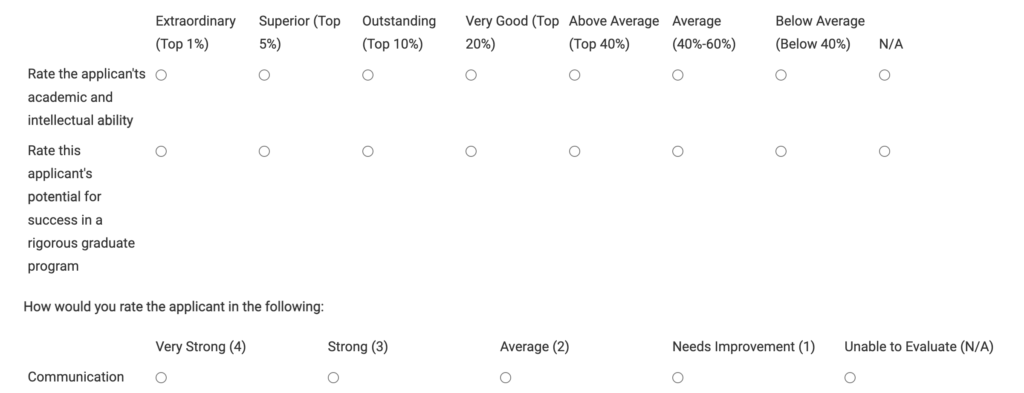Rate graduate program potential as Extraordinary

click(x=161, y=151)
